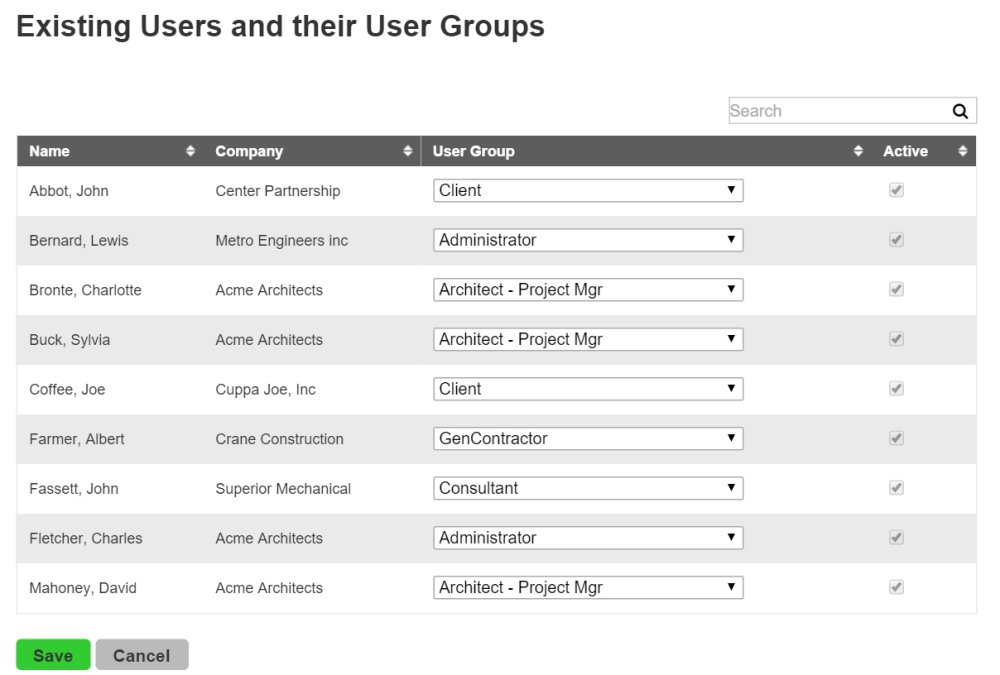Uncheck the Active checkbox for Bernard, Lewis
This screenshot has width=1000, height=675.
point(897,240)
